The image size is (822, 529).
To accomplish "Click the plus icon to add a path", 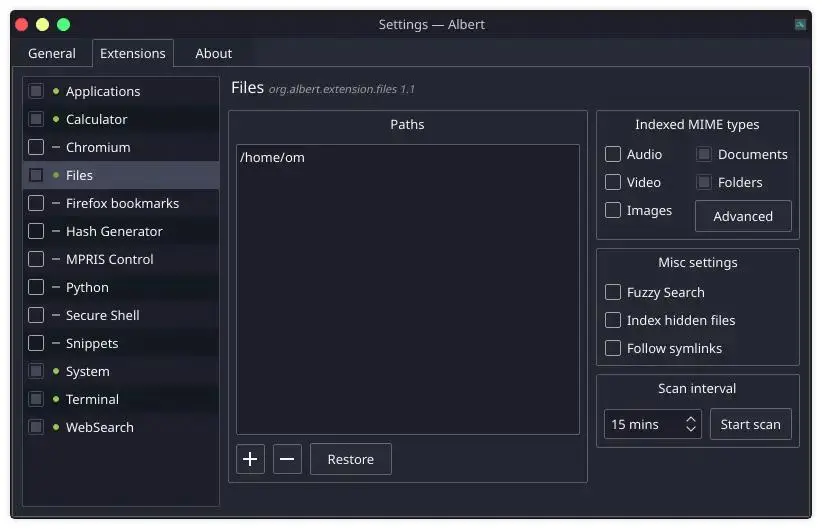I will pos(250,459).
